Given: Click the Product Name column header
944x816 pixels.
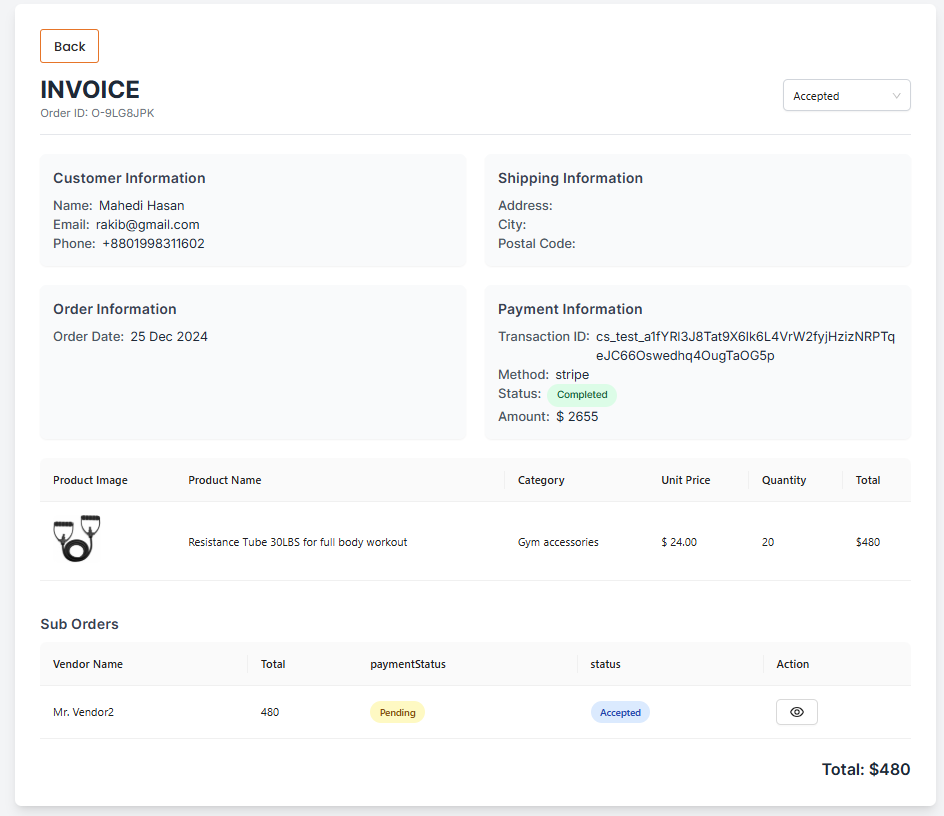Looking at the screenshot, I should [225, 480].
